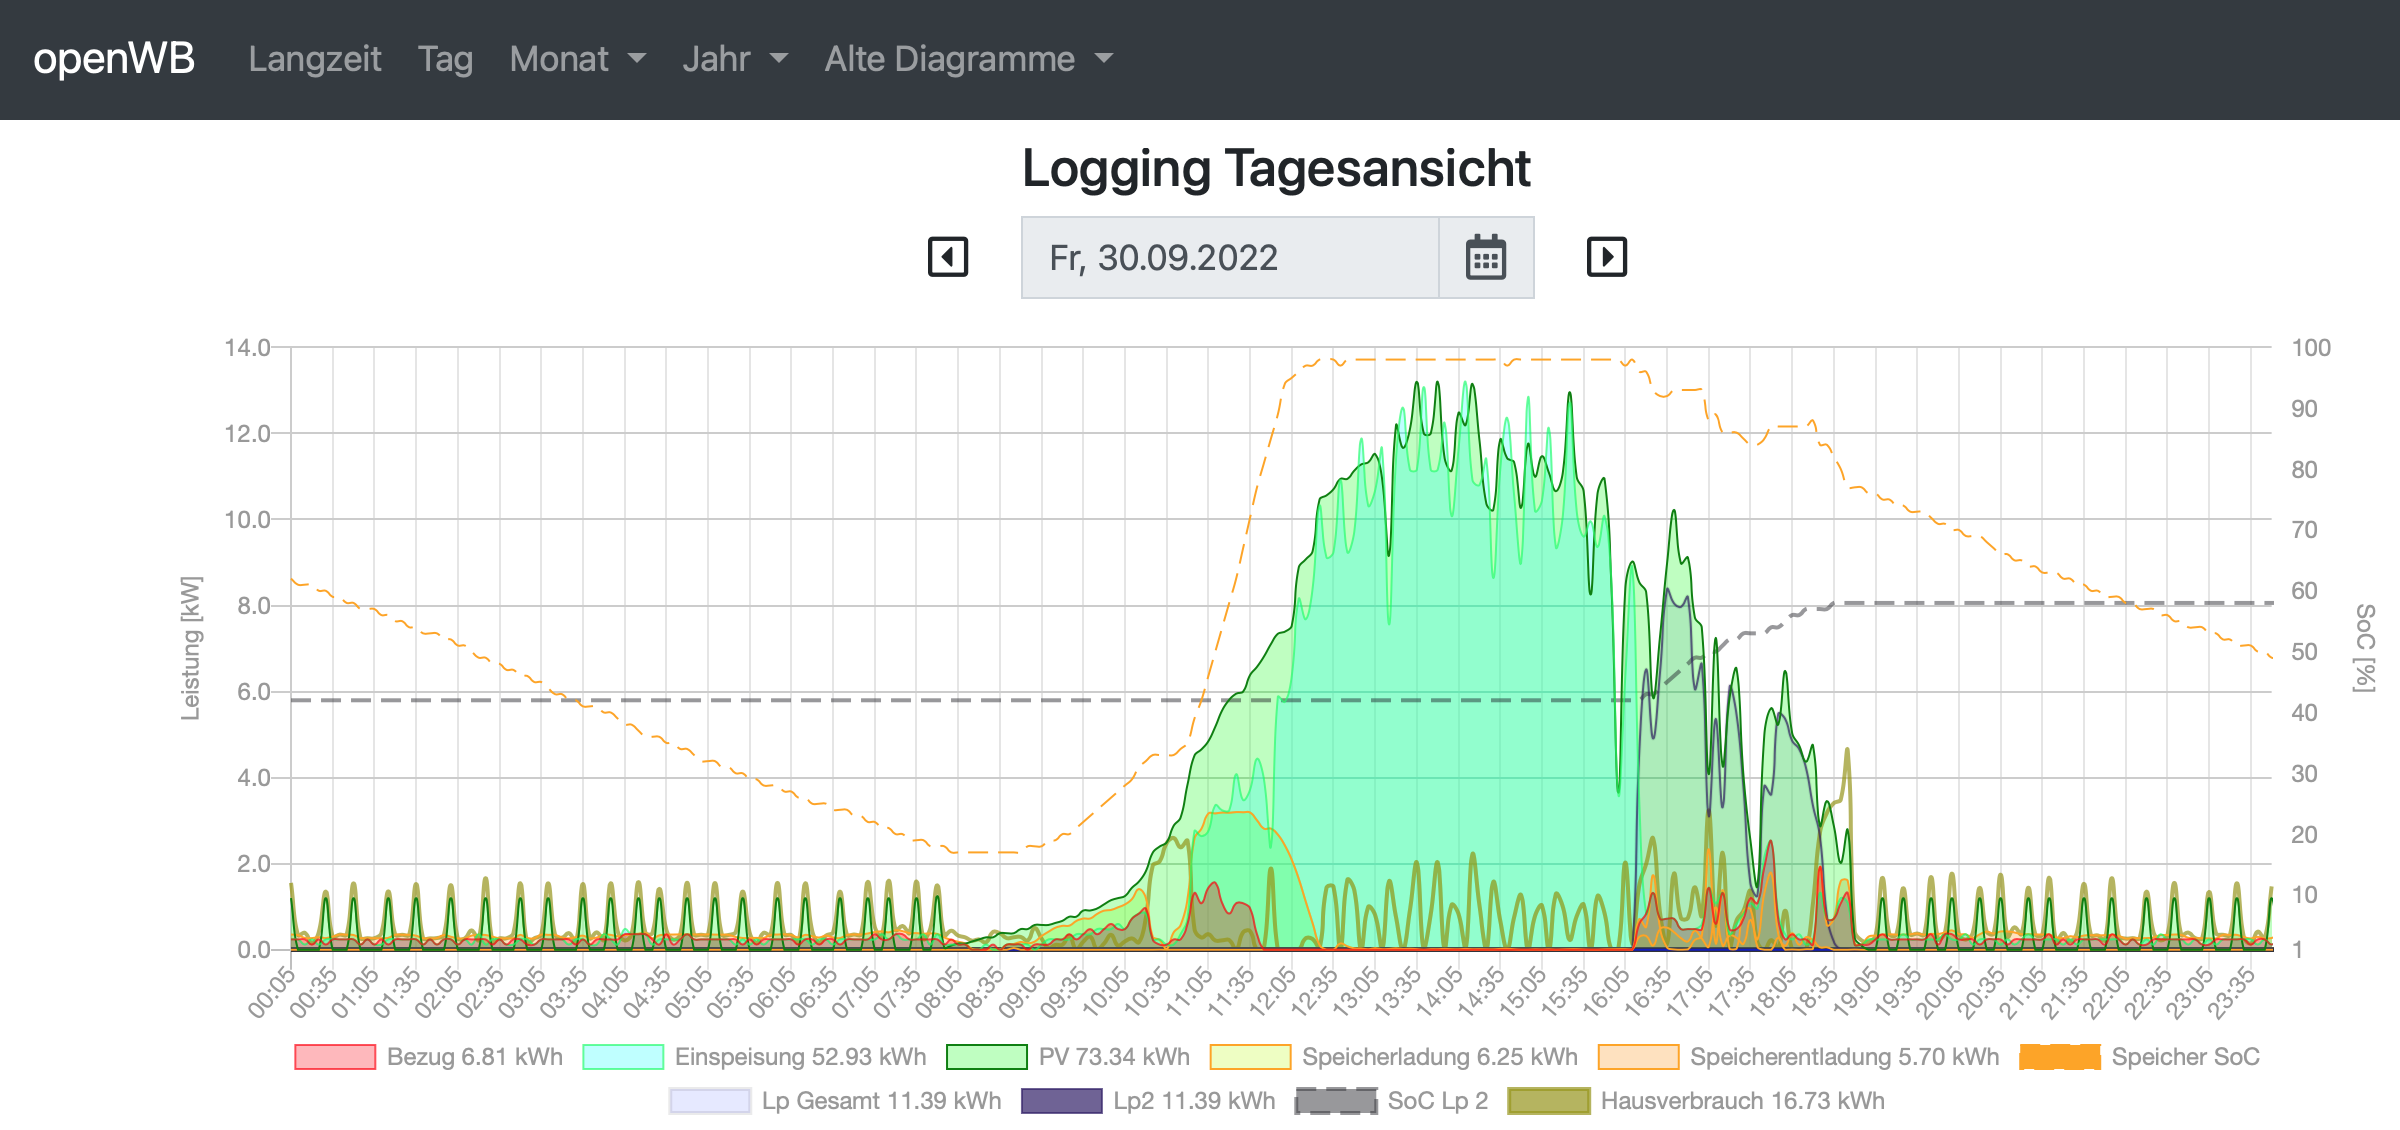Go to the previous day using left arrow

[x=947, y=257]
